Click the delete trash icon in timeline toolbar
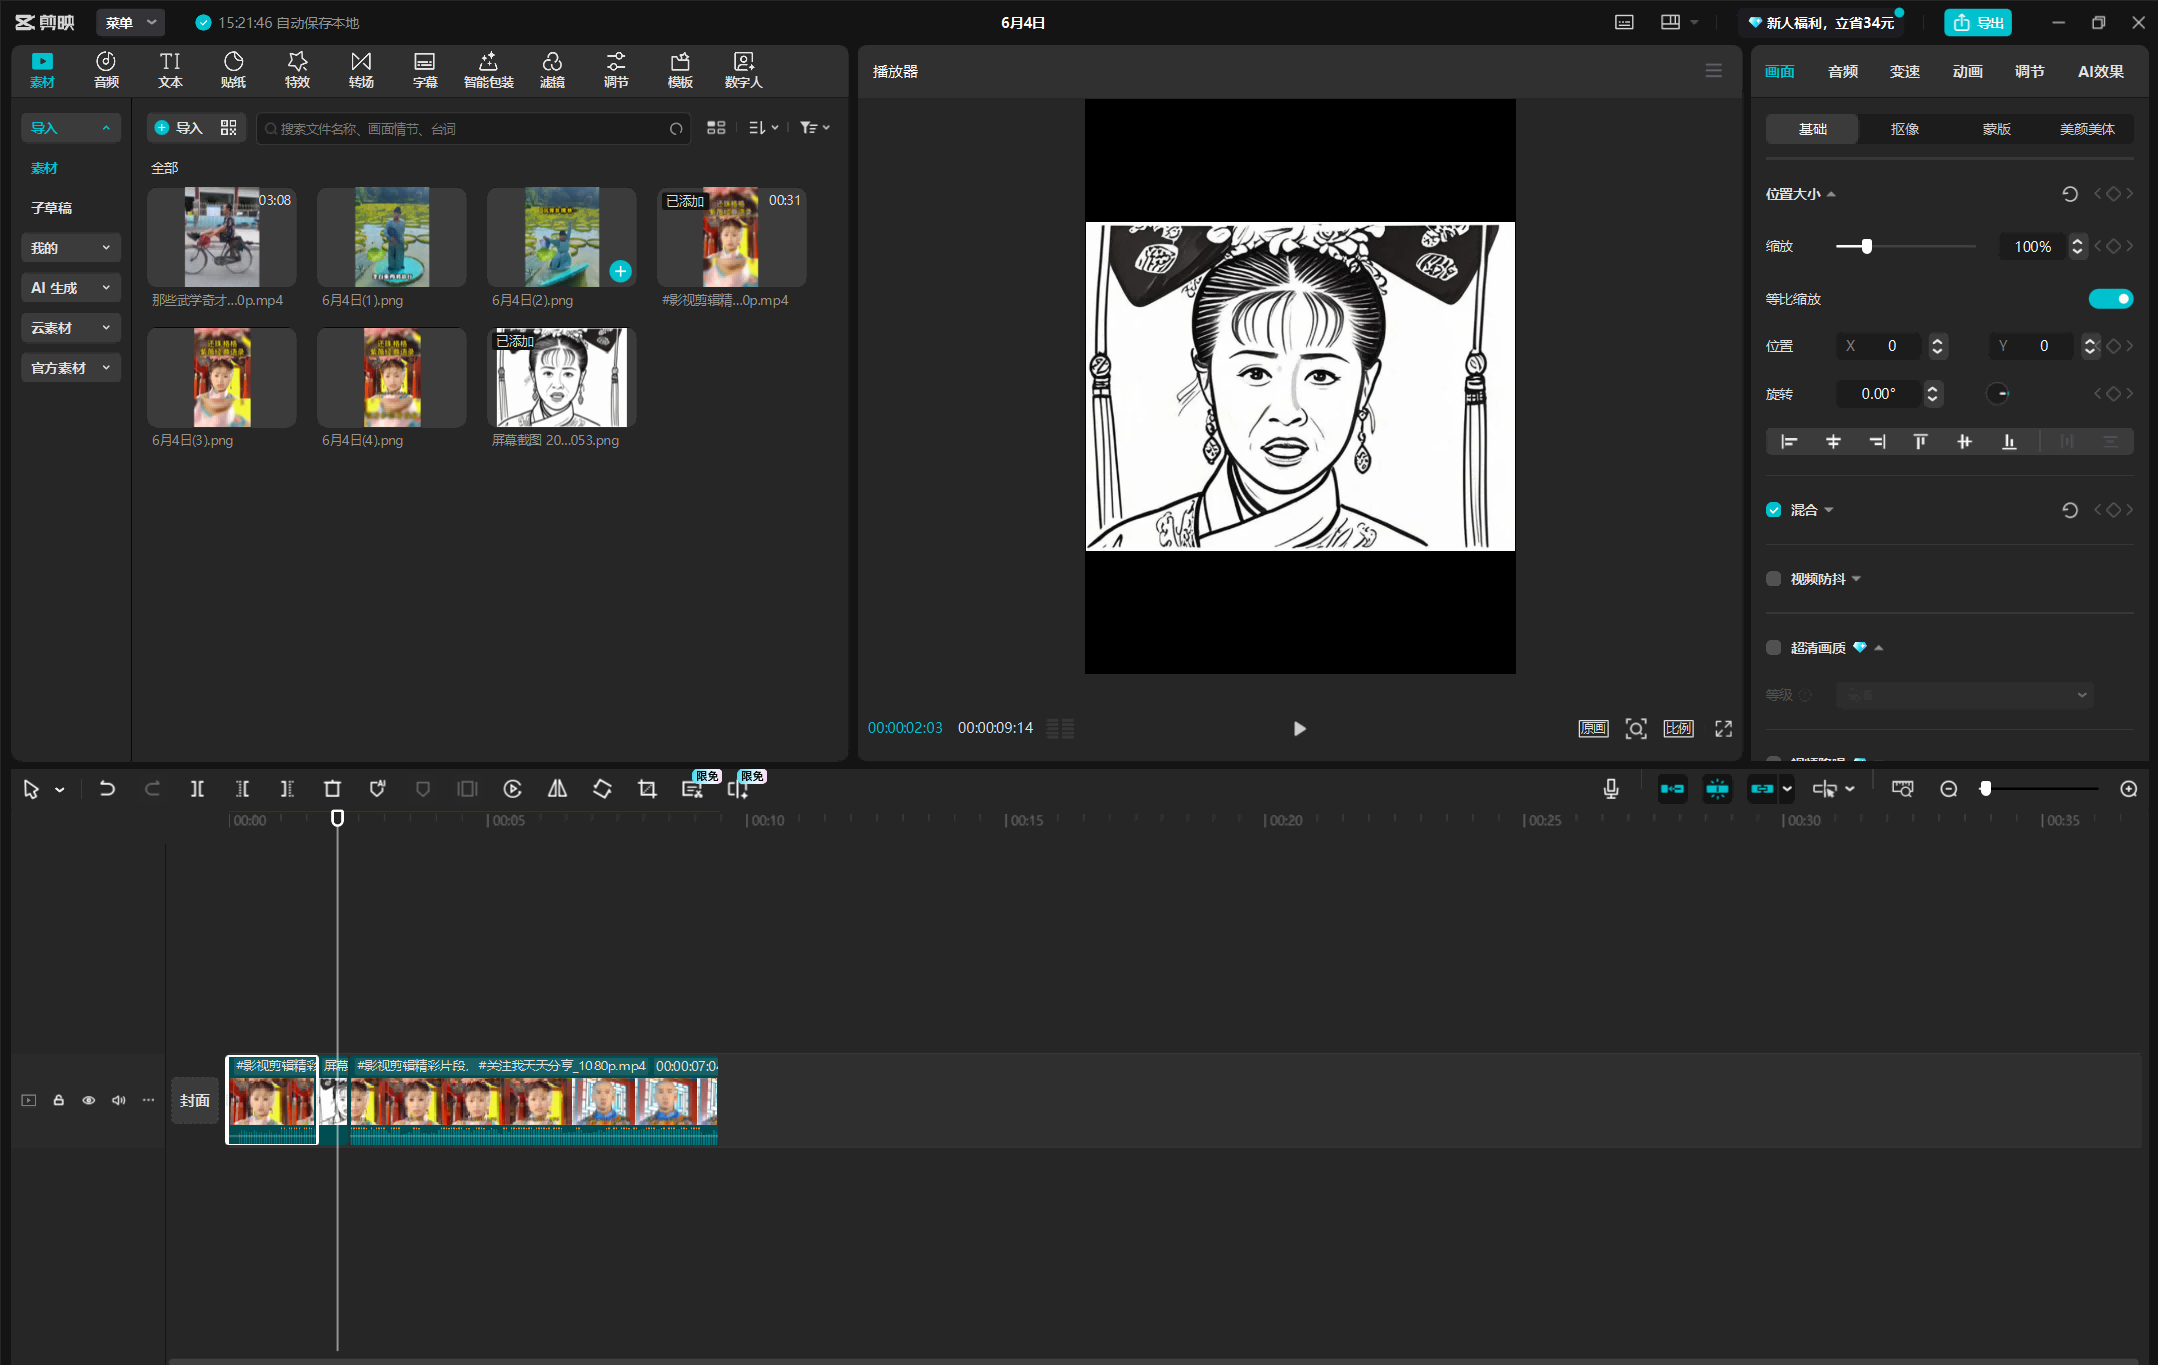Image resolution: width=2158 pixels, height=1365 pixels. coord(332,789)
